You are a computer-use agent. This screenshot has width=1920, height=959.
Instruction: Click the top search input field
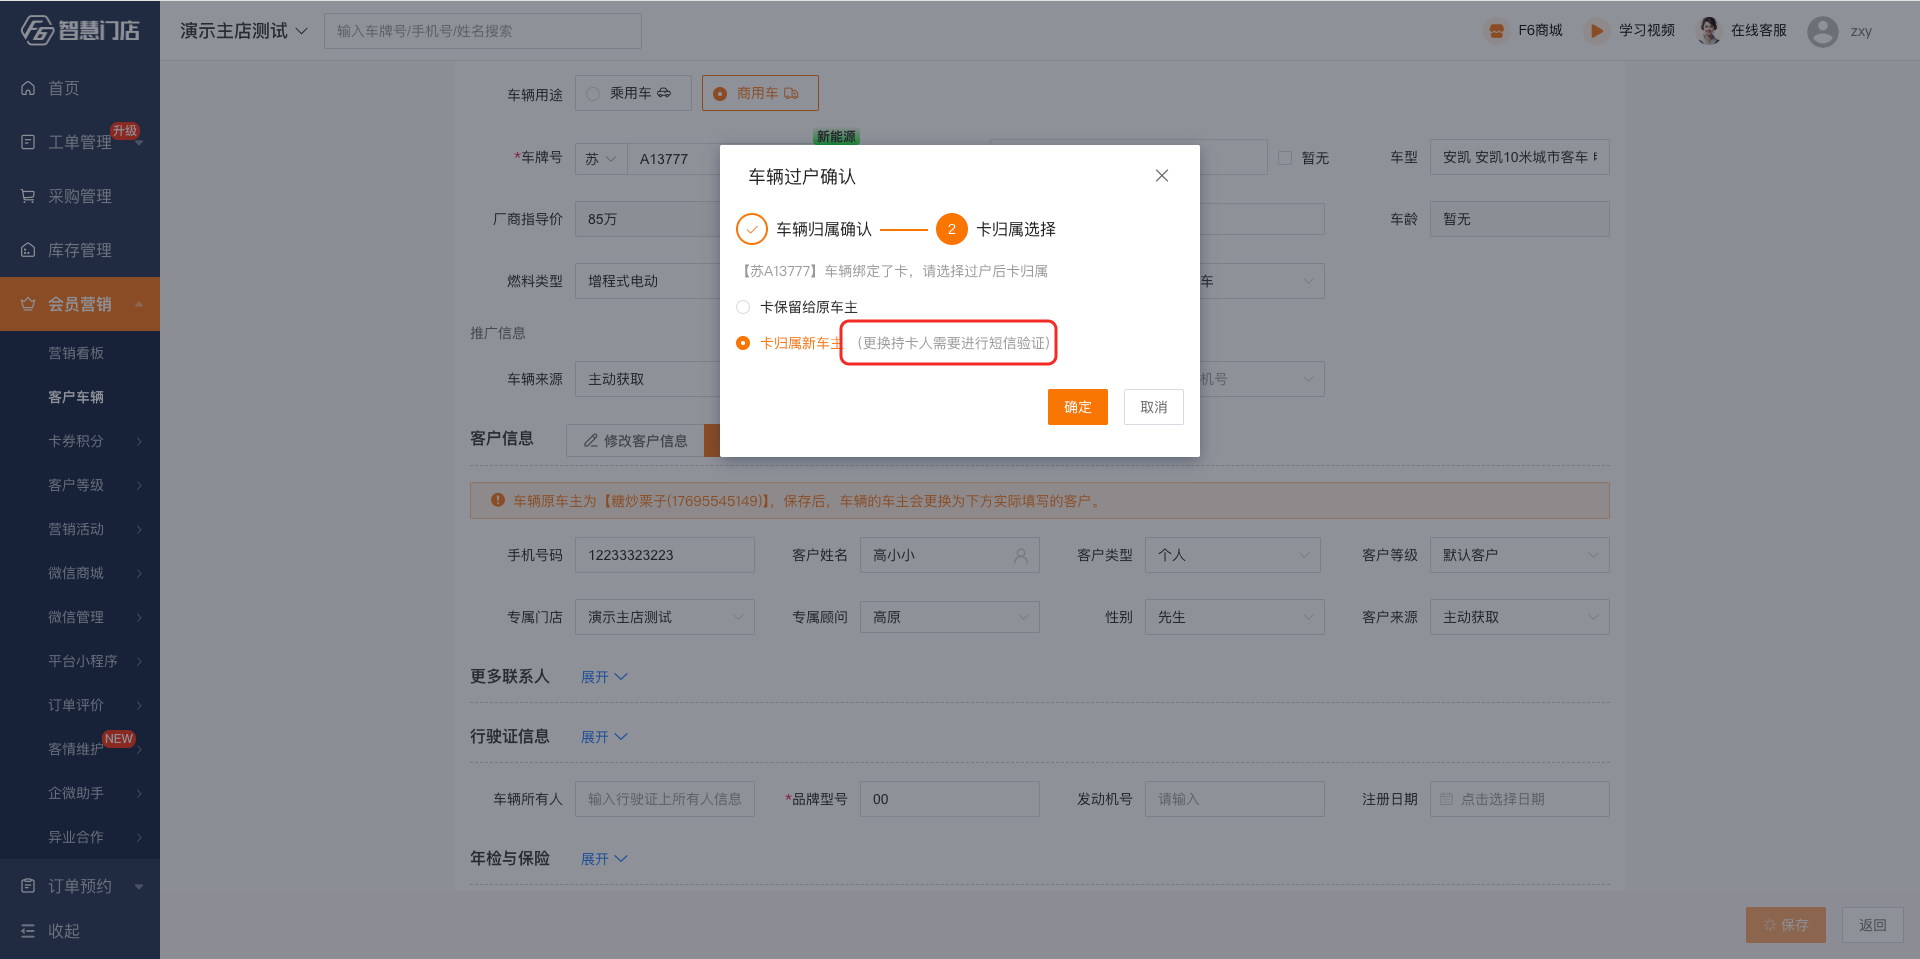coord(482,31)
